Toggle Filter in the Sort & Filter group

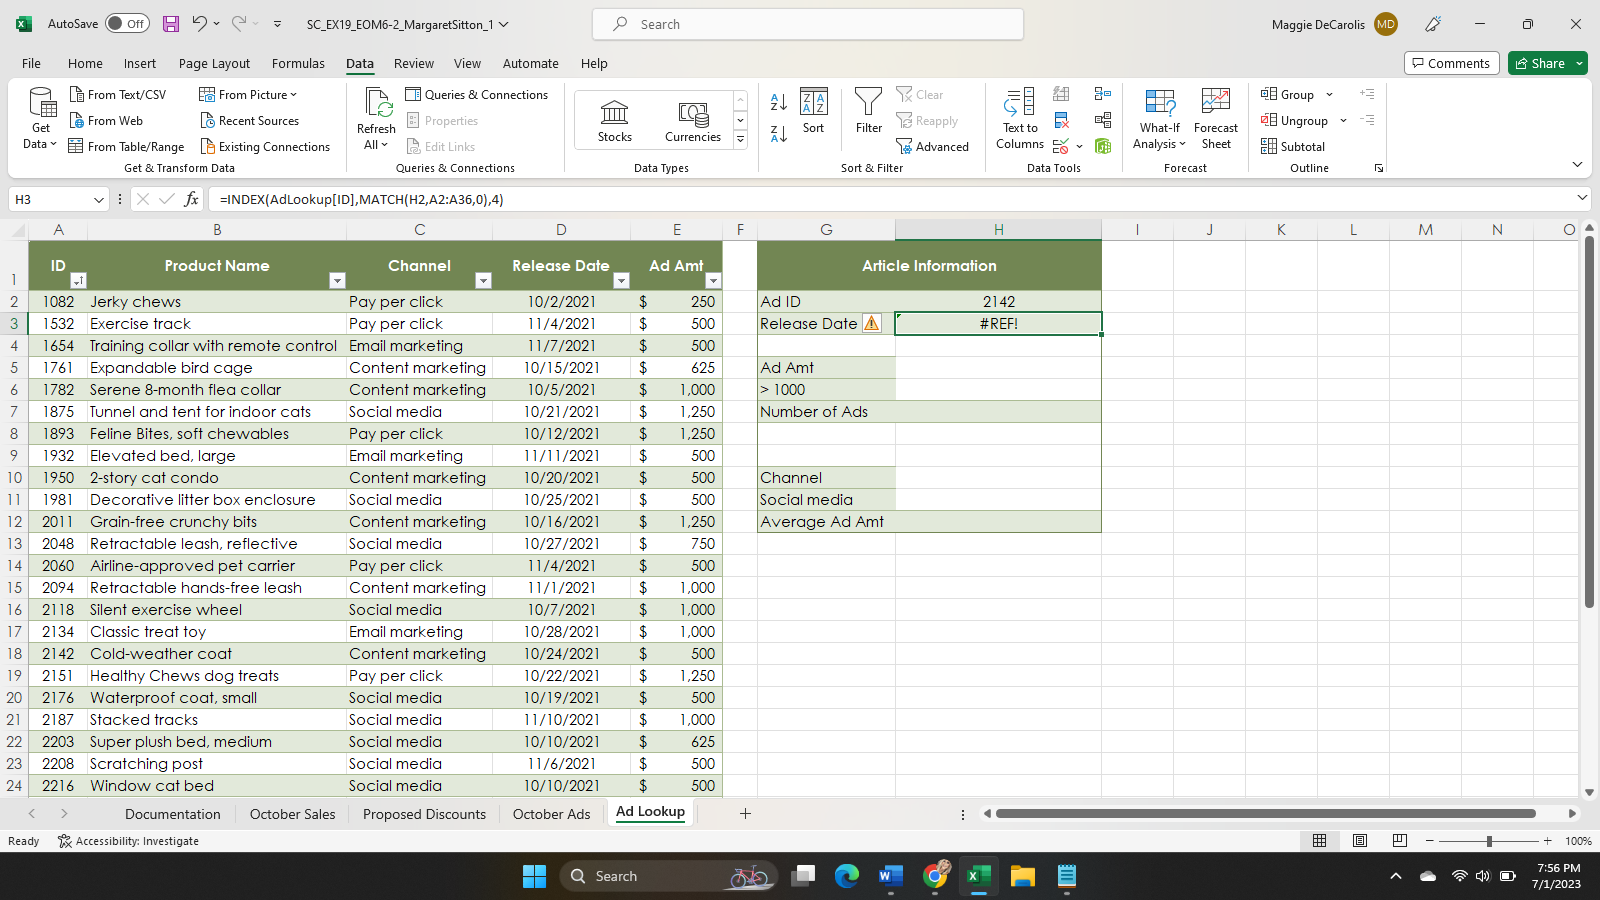tap(868, 118)
